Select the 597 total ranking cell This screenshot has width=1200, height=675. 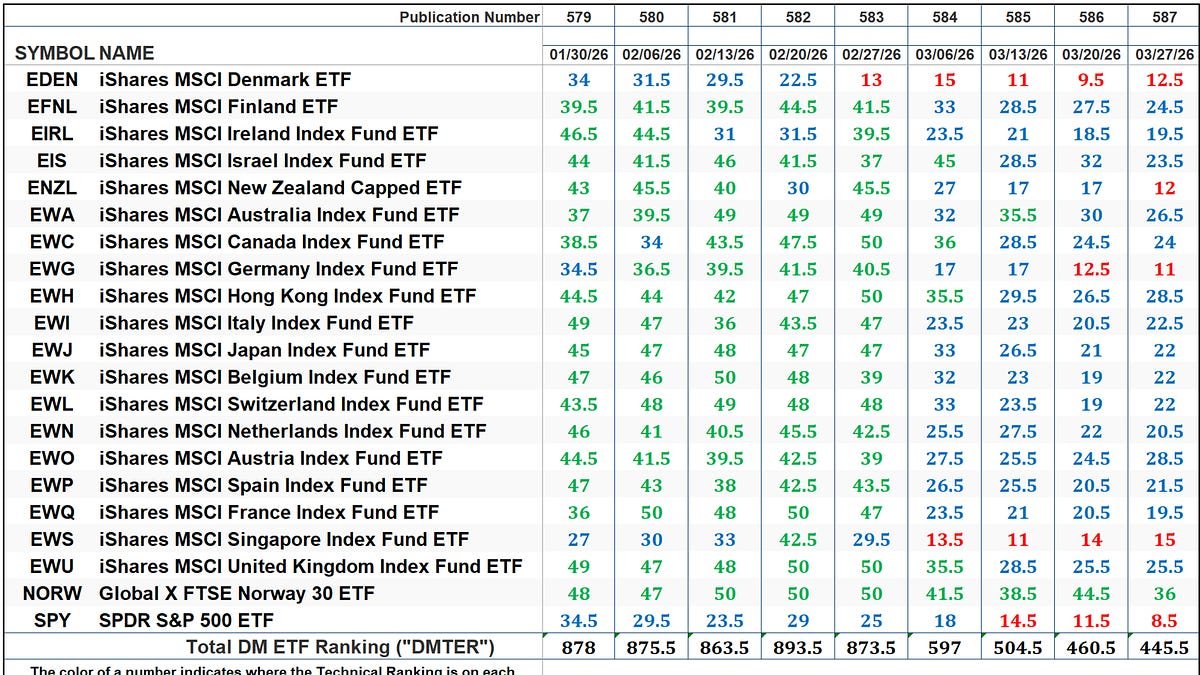(944, 647)
